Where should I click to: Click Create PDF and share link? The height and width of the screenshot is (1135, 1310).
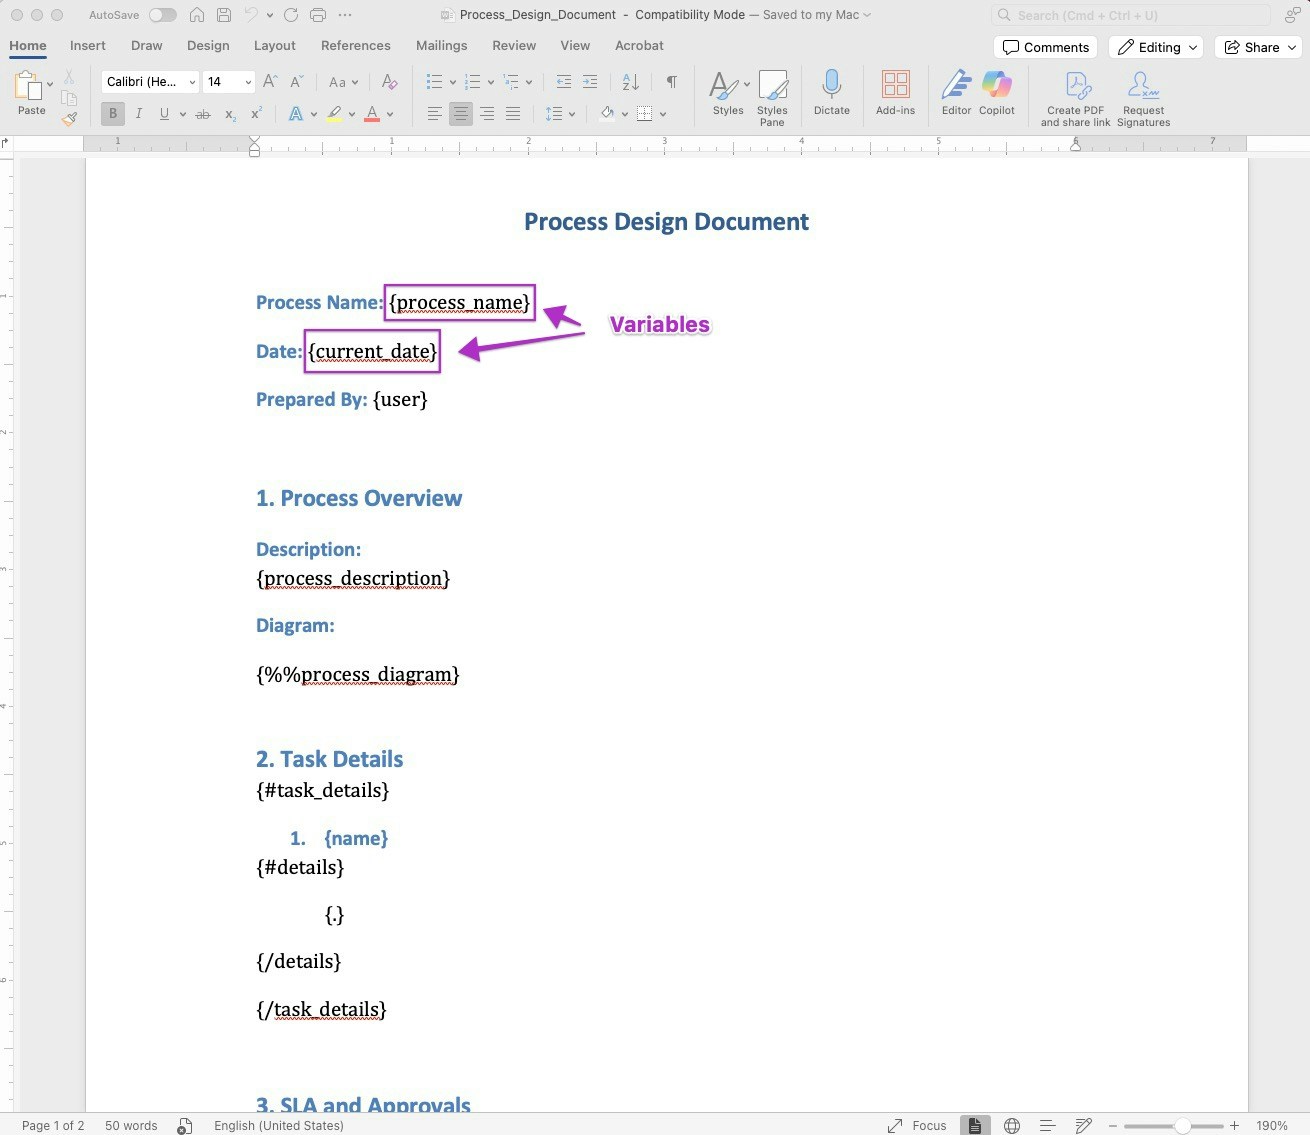point(1075,97)
